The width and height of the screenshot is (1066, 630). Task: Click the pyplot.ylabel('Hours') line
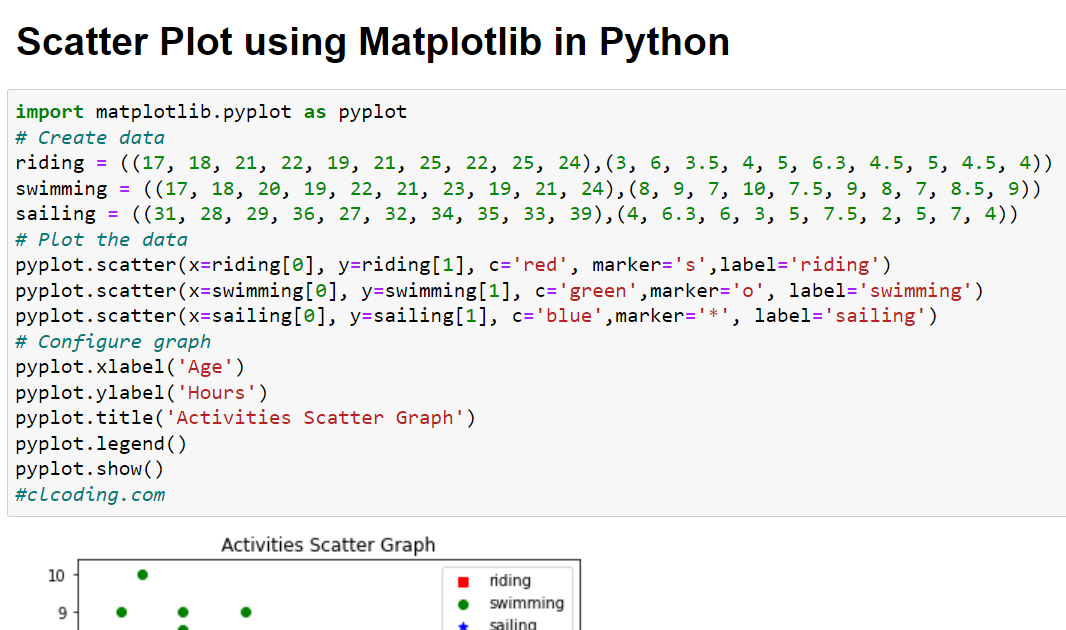141,393
